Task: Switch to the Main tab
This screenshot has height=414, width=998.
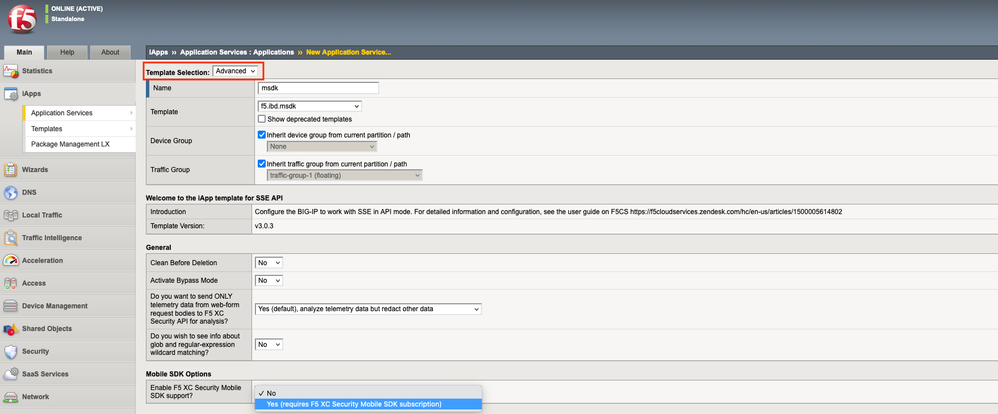Action: pyautogui.click(x=25, y=52)
